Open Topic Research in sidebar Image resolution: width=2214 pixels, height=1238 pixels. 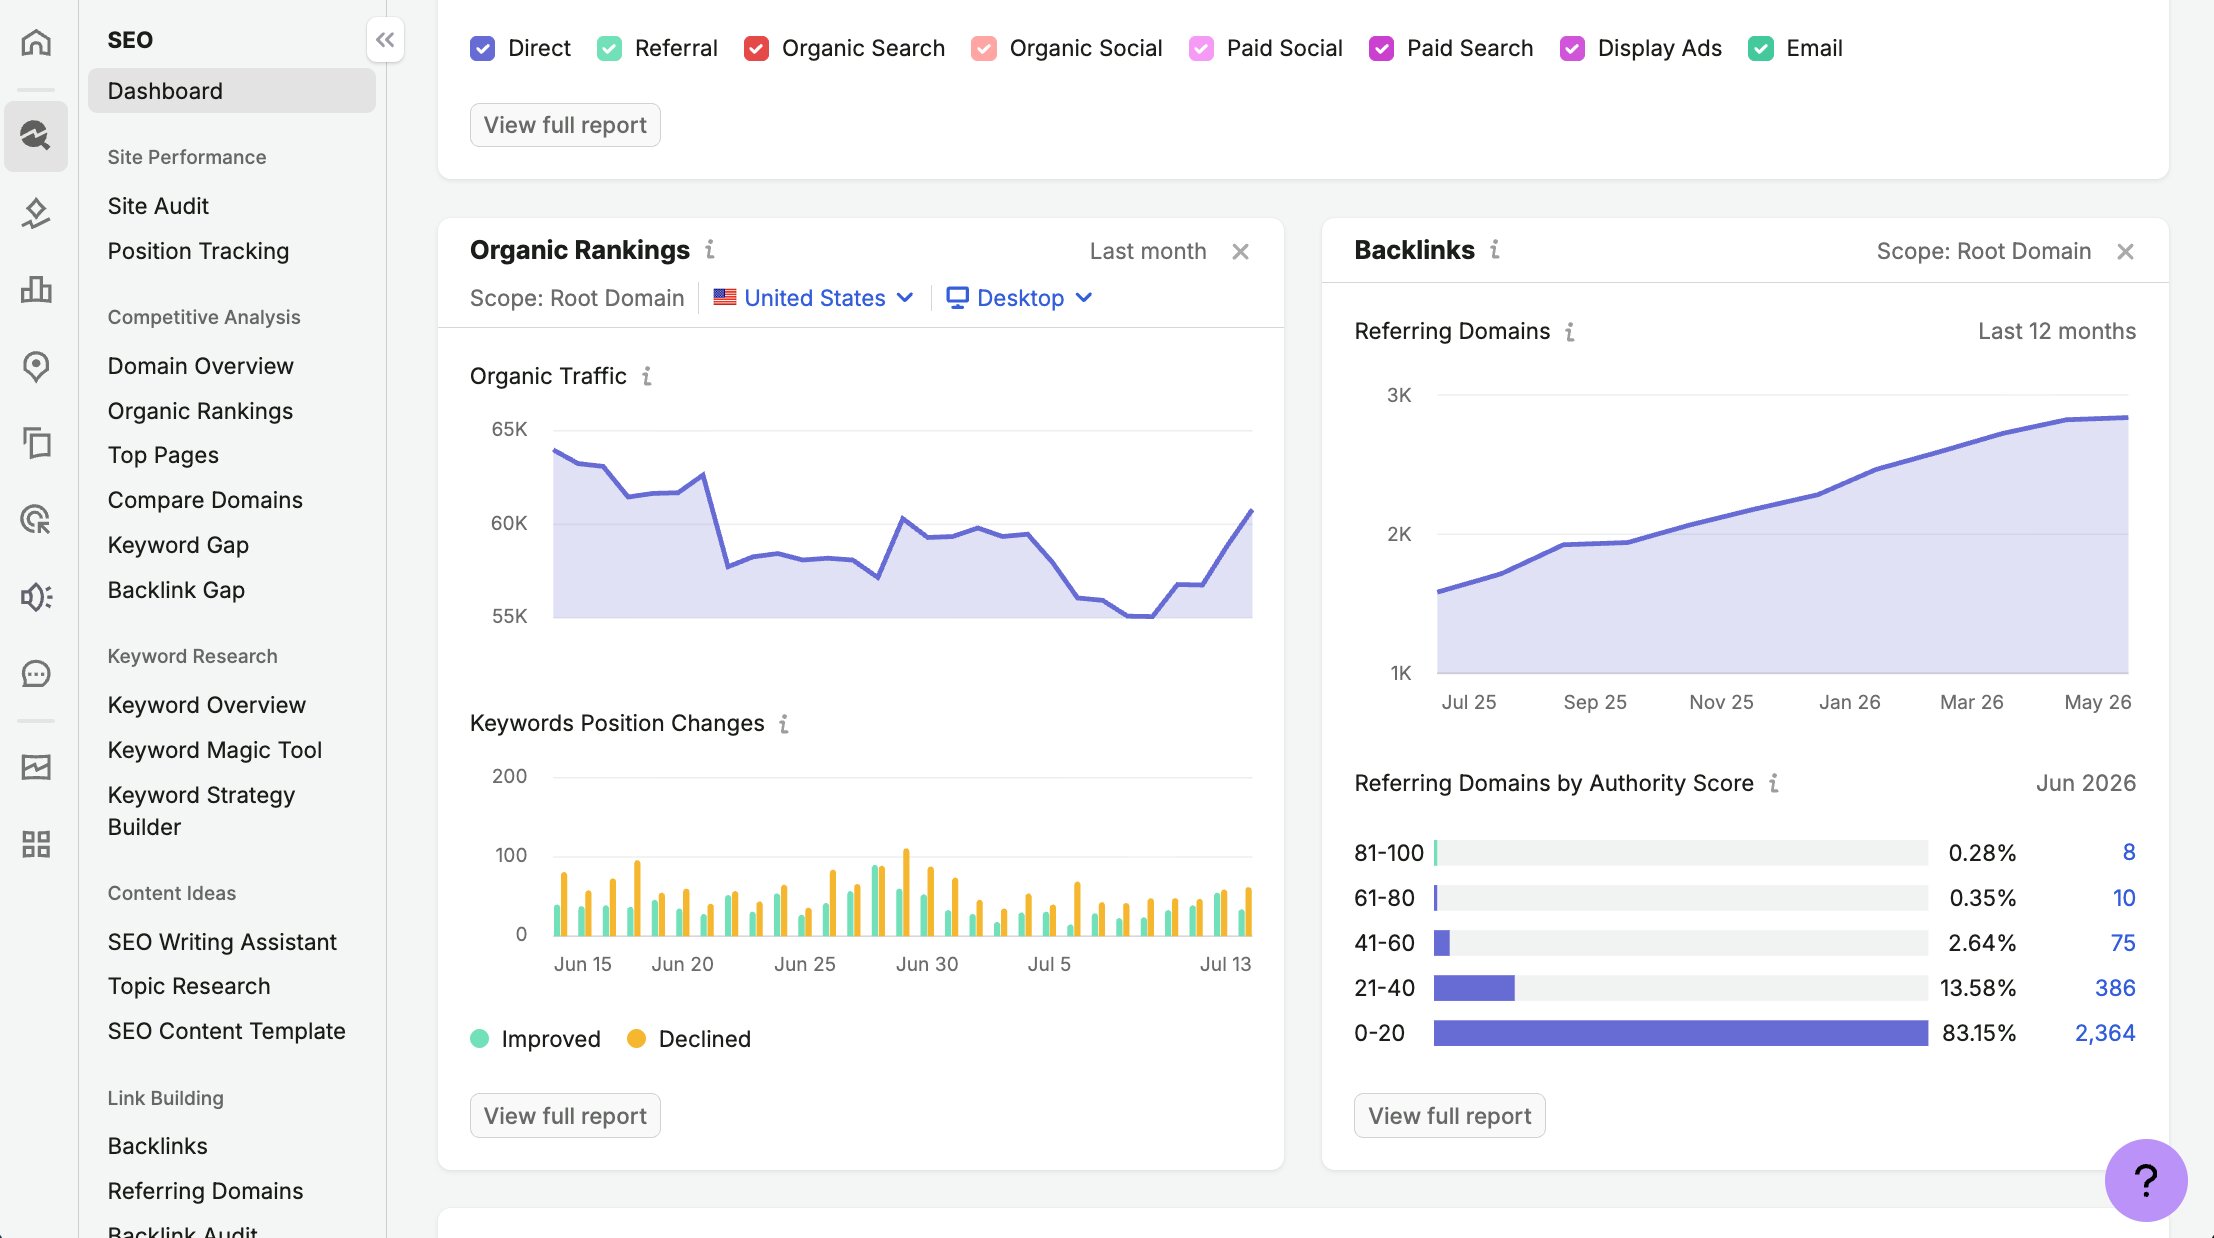coord(189,986)
